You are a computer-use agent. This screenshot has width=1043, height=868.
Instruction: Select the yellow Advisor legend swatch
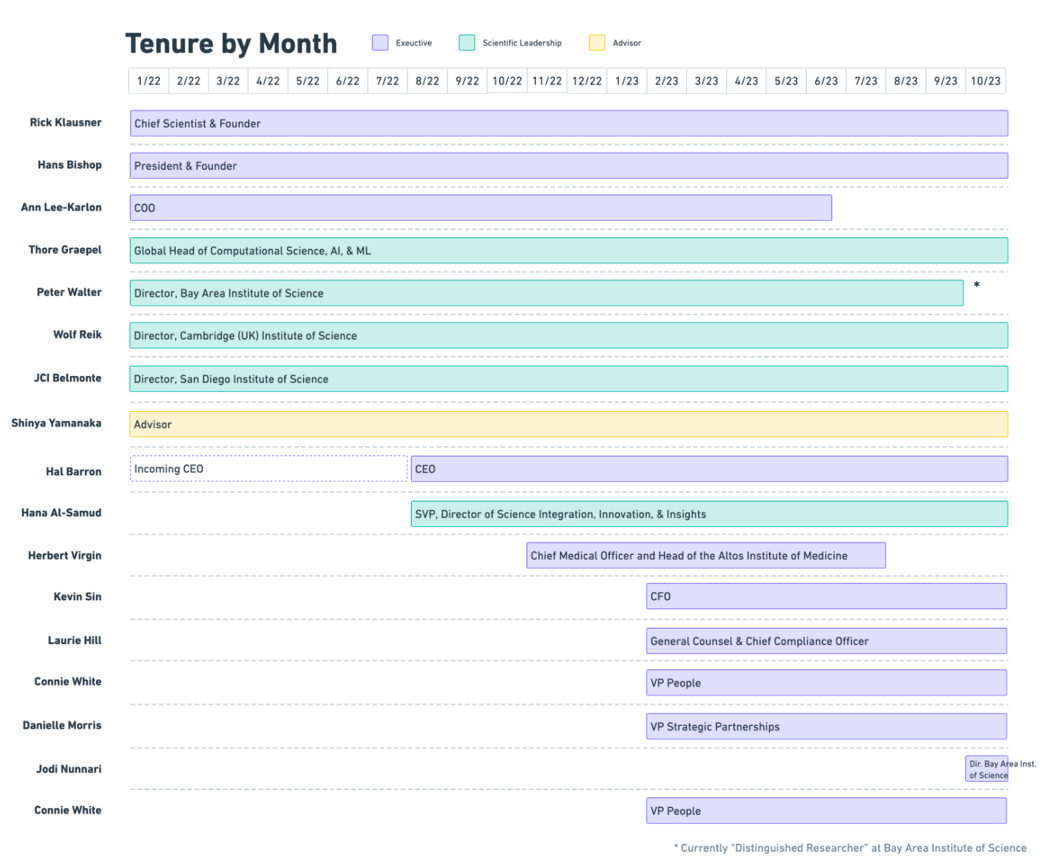pos(595,42)
